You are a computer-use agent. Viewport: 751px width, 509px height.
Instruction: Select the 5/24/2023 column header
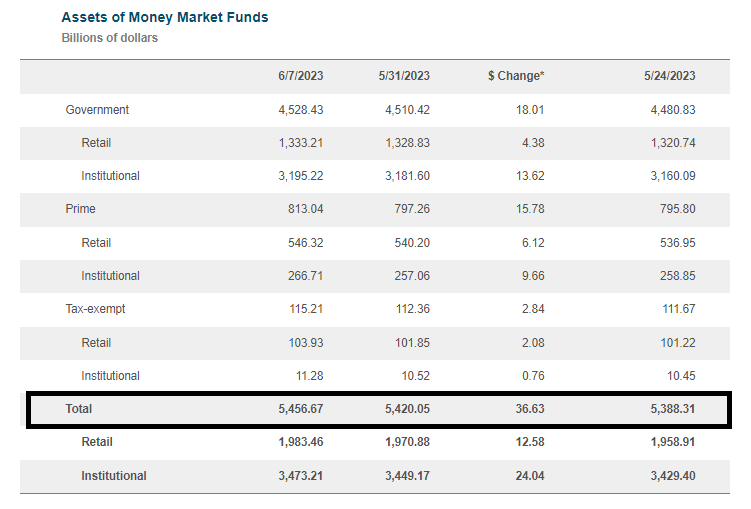coord(670,76)
